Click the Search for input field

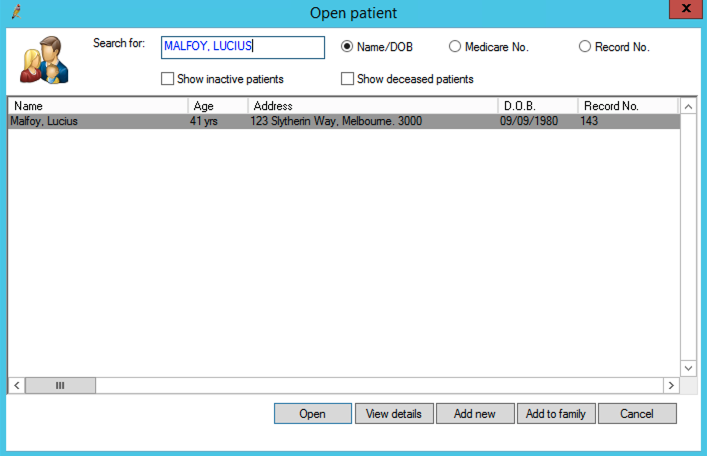click(x=243, y=47)
